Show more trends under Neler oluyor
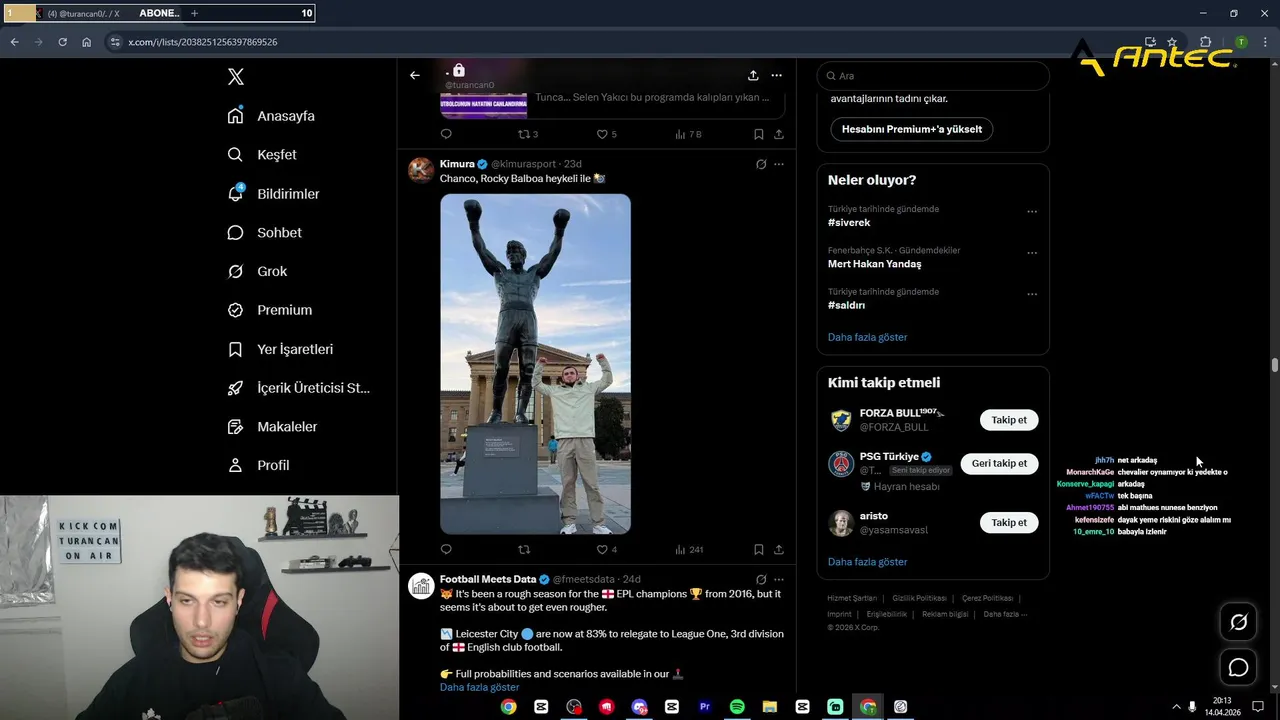 coord(867,337)
